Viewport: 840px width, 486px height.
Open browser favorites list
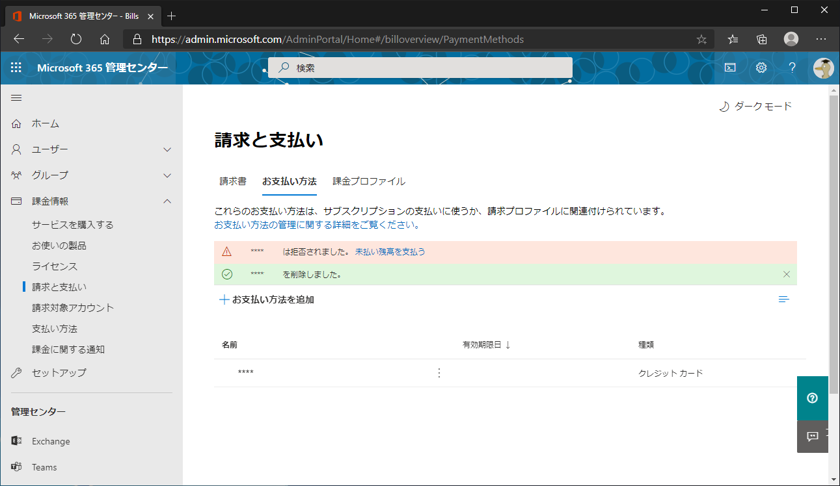pos(733,39)
